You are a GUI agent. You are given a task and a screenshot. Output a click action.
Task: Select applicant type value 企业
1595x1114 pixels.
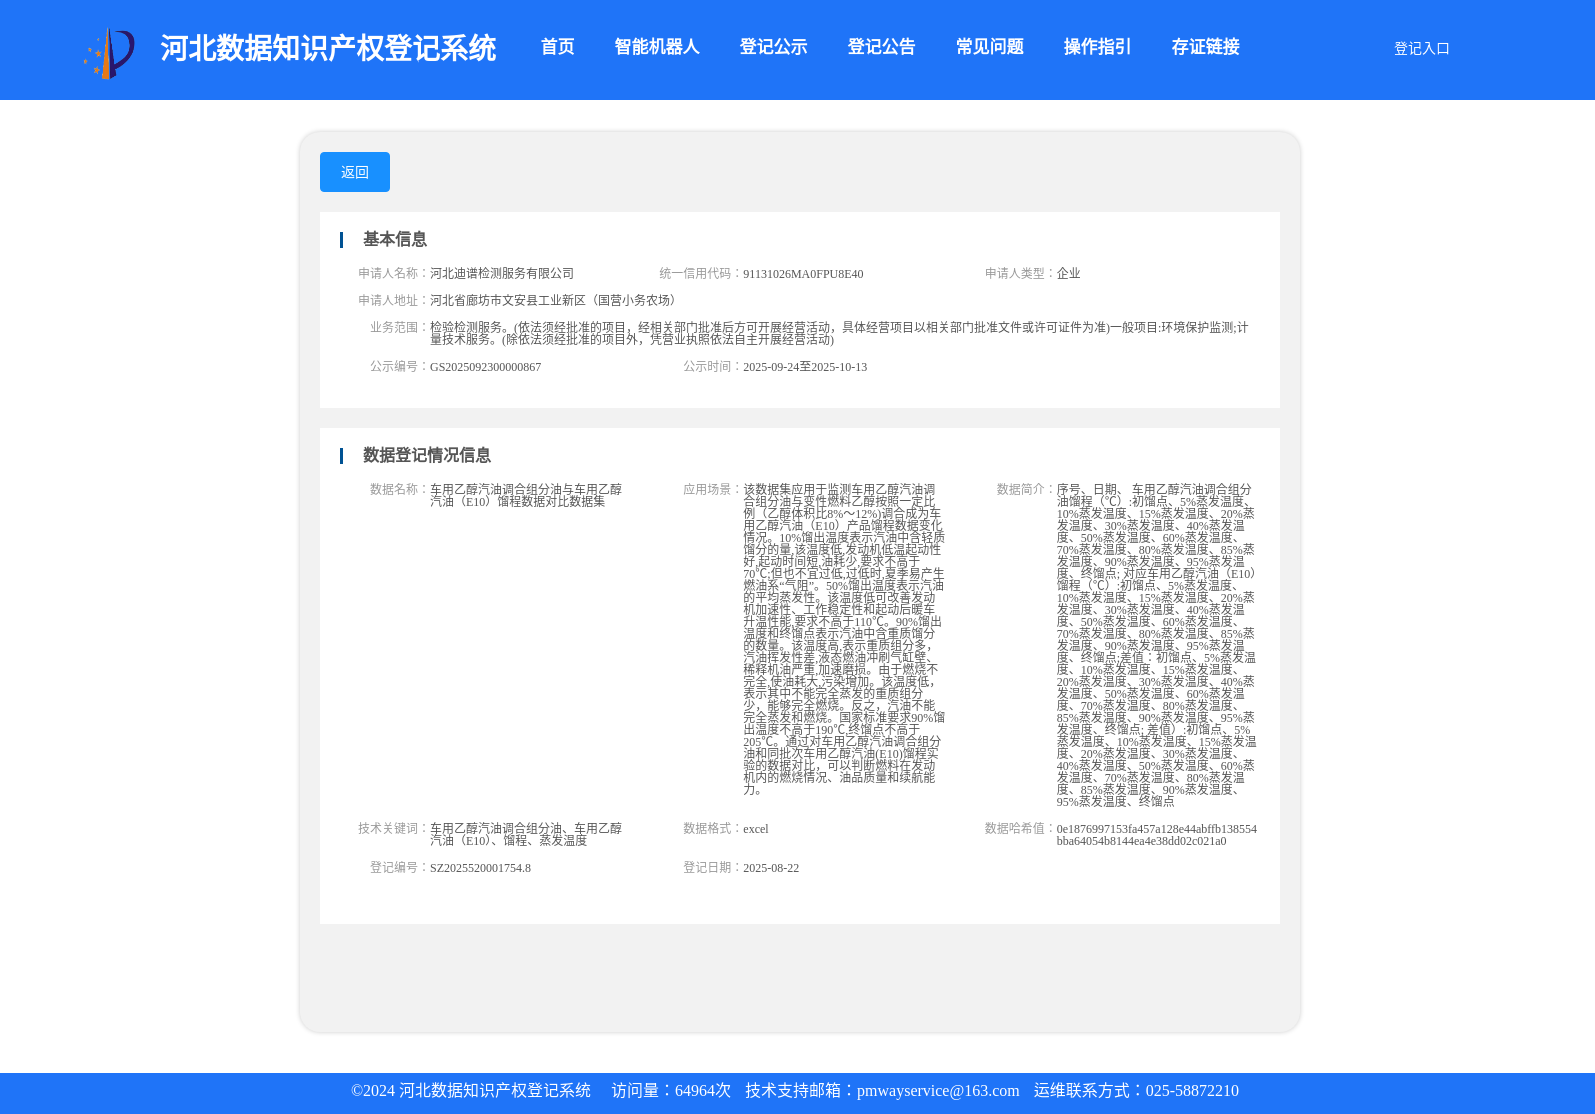(1068, 274)
